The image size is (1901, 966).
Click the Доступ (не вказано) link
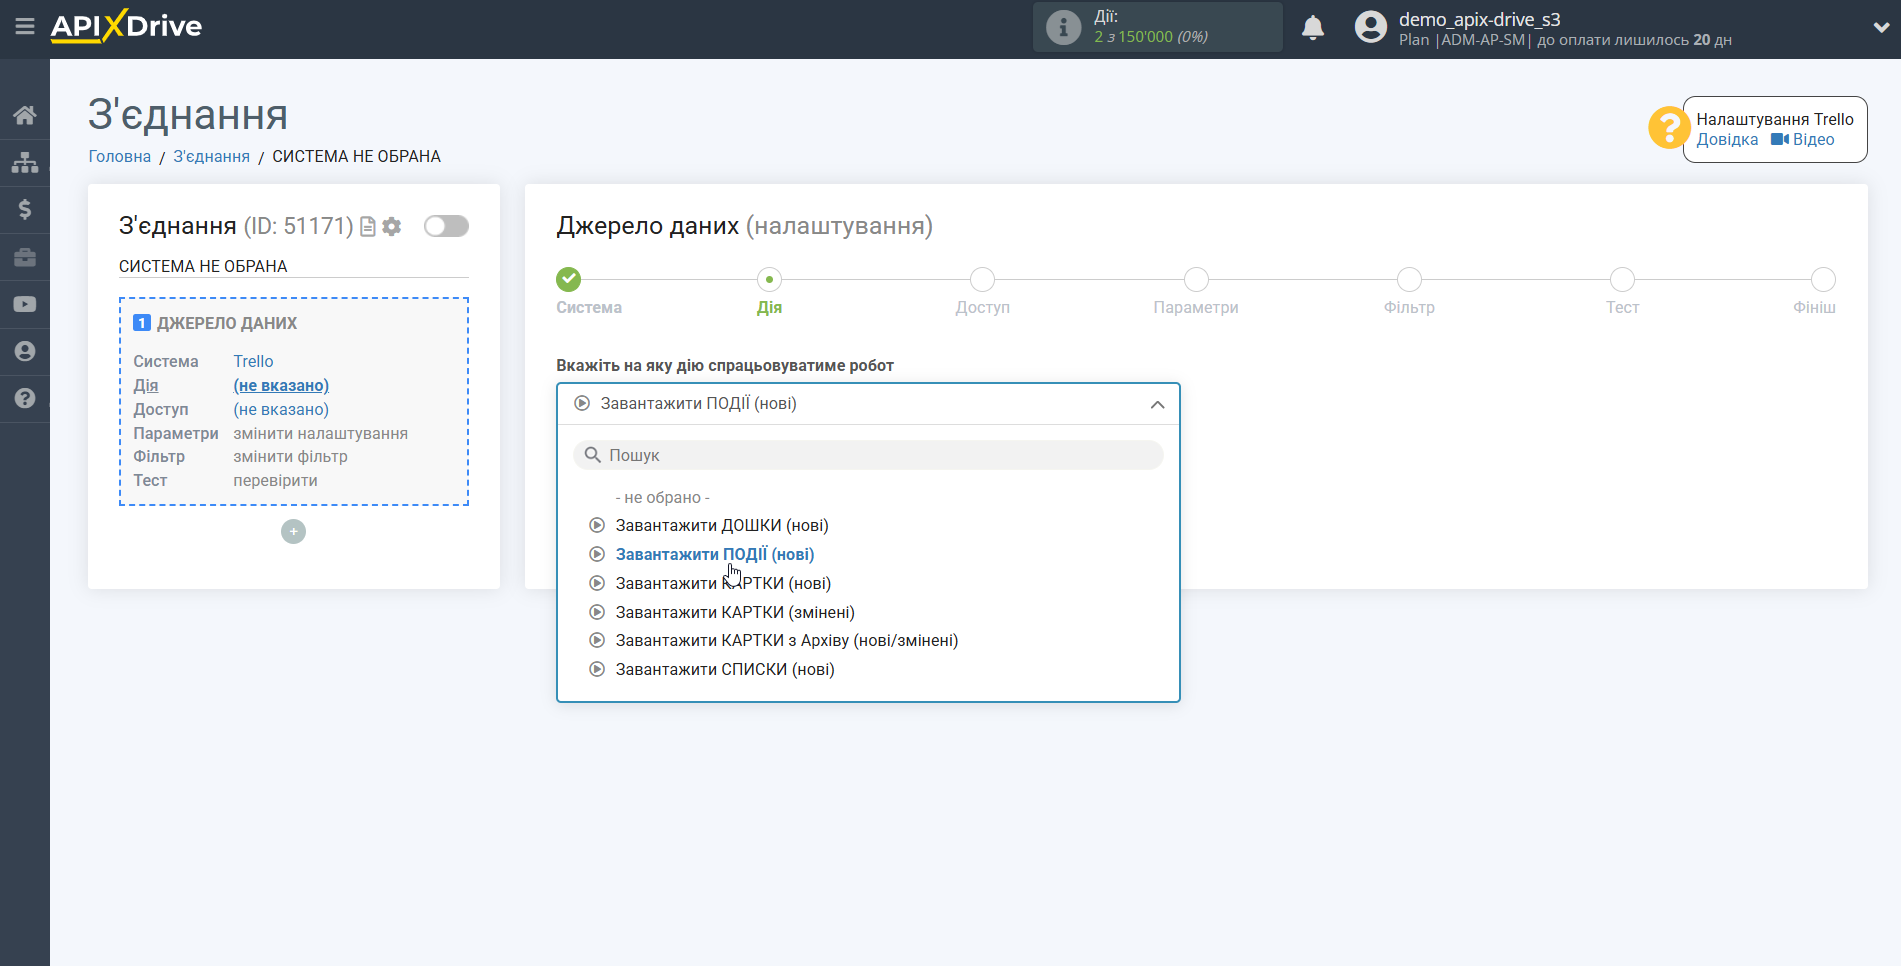point(281,409)
